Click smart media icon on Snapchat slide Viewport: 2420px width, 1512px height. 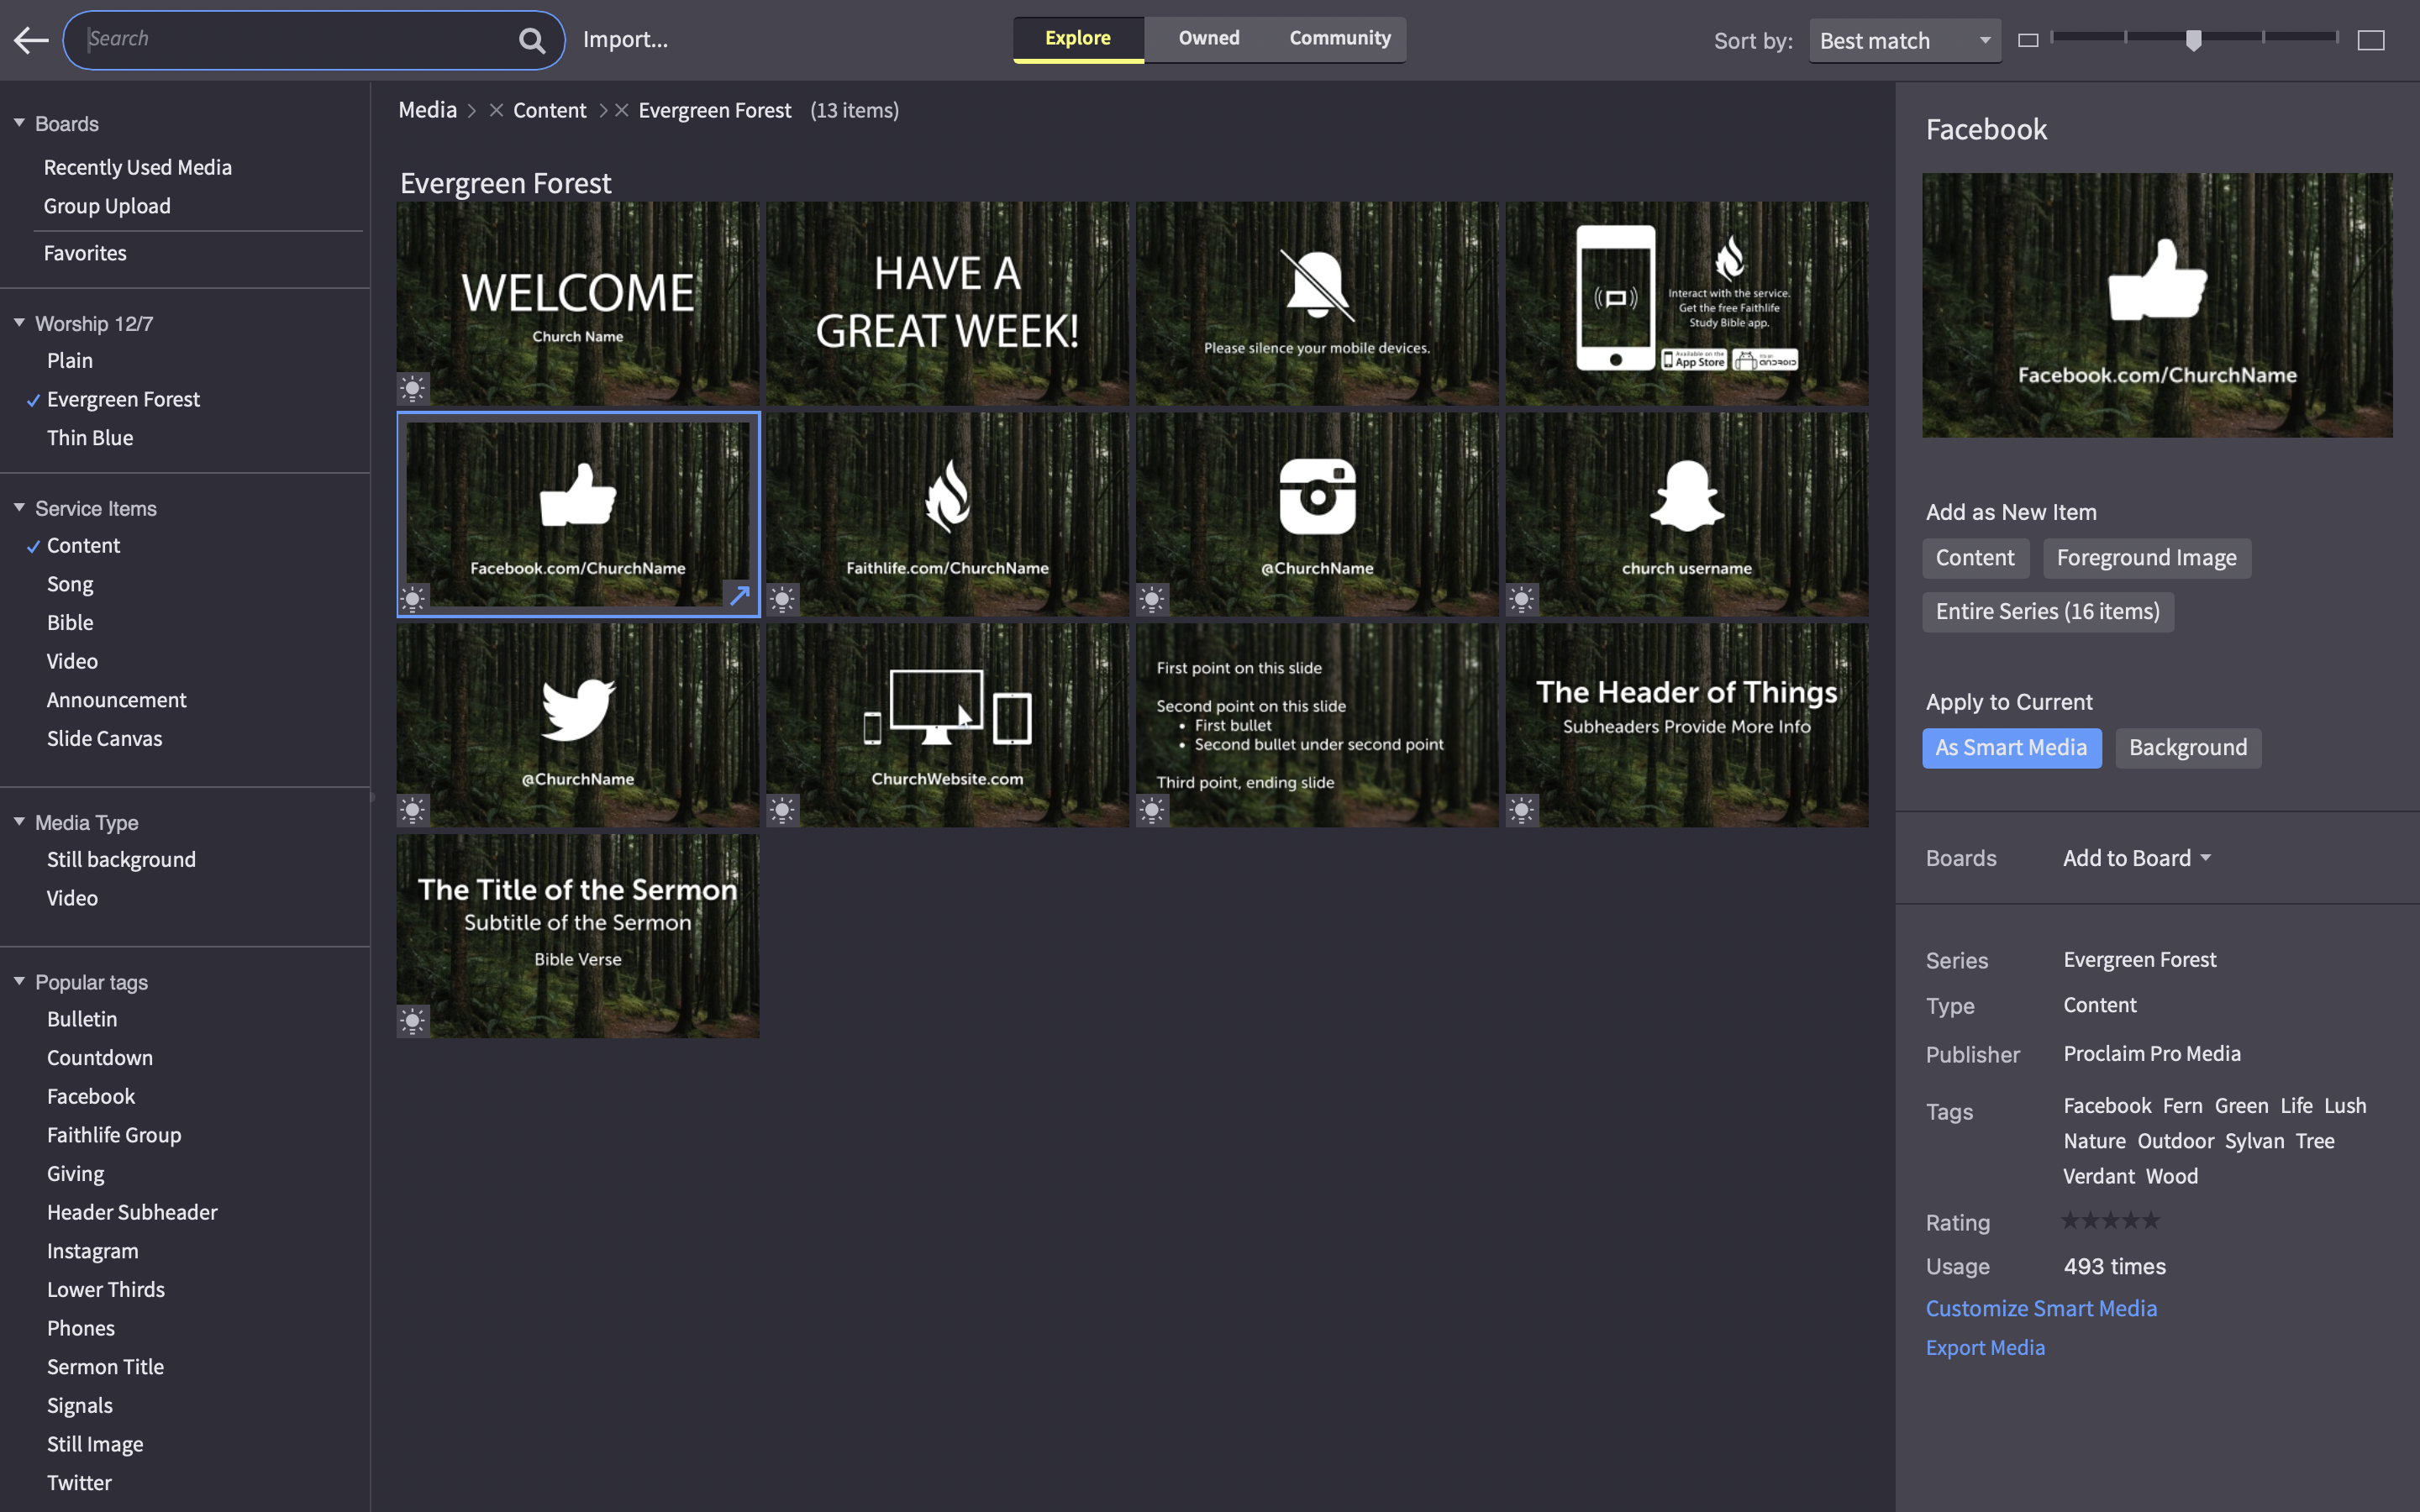point(1522,599)
